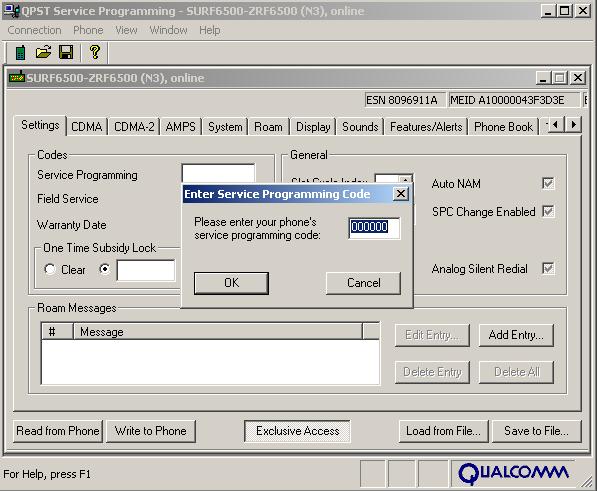This screenshot has width=597, height=491.
Task: Toggle the Auto NAM checkbox
Action: pyautogui.click(x=548, y=183)
